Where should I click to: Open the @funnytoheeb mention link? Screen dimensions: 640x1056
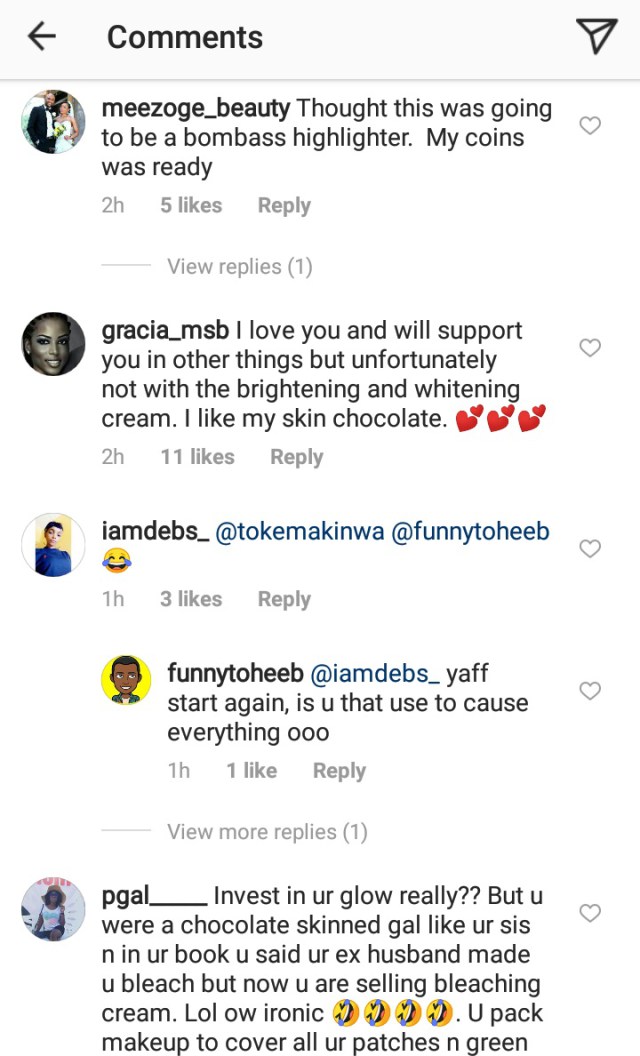click(x=469, y=532)
